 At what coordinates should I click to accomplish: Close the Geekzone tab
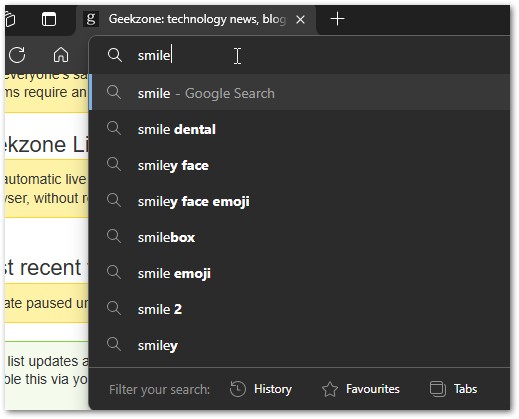coord(300,20)
